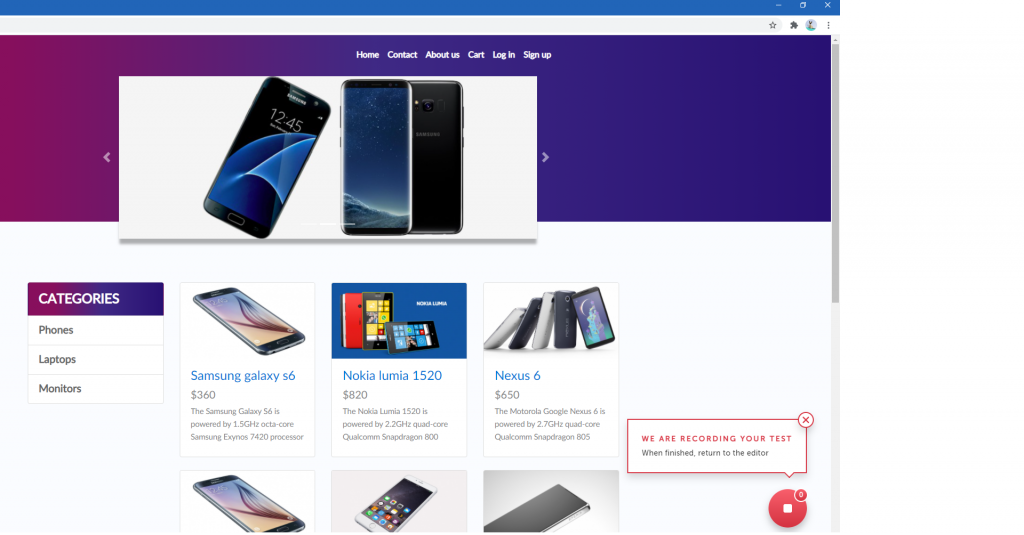
Task: Open the browser extensions puzzle icon
Action: pyautogui.click(x=793, y=25)
